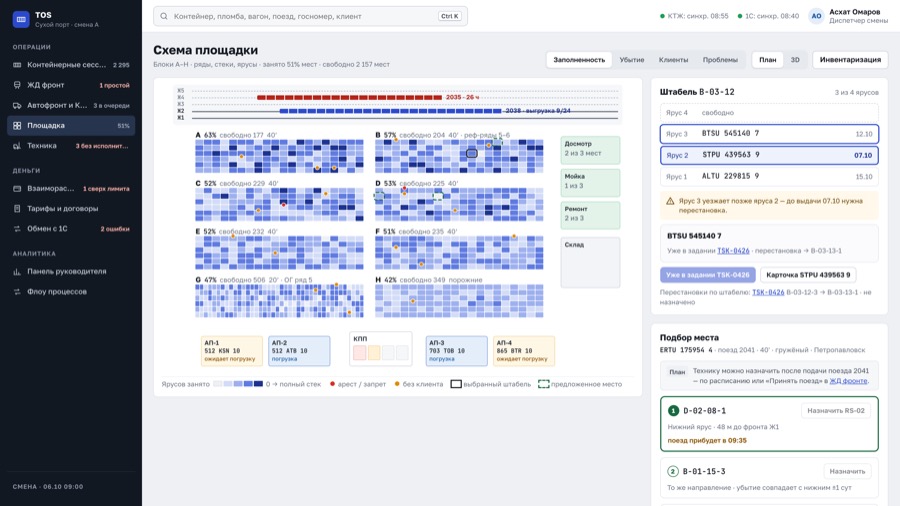Viewport: 900px width, 506px height.
Task: Switch to the Убытие tab
Action: tap(631, 60)
